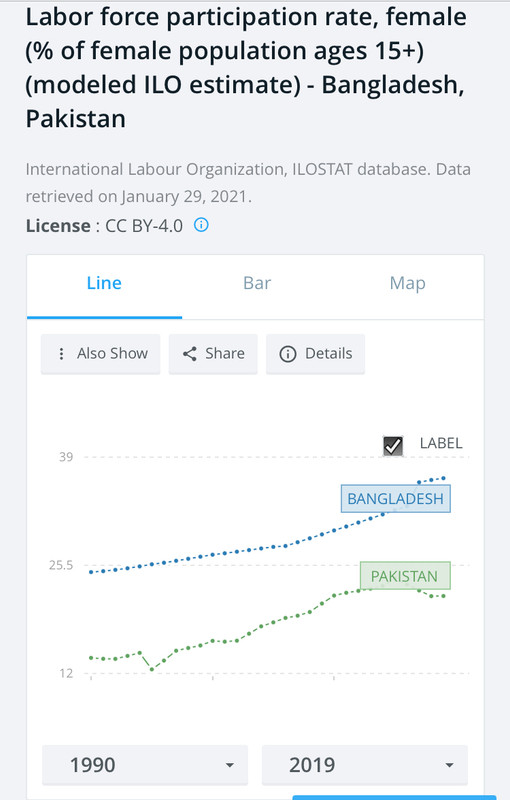This screenshot has width=510, height=800.
Task: Click the Details button label
Action: tap(328, 354)
